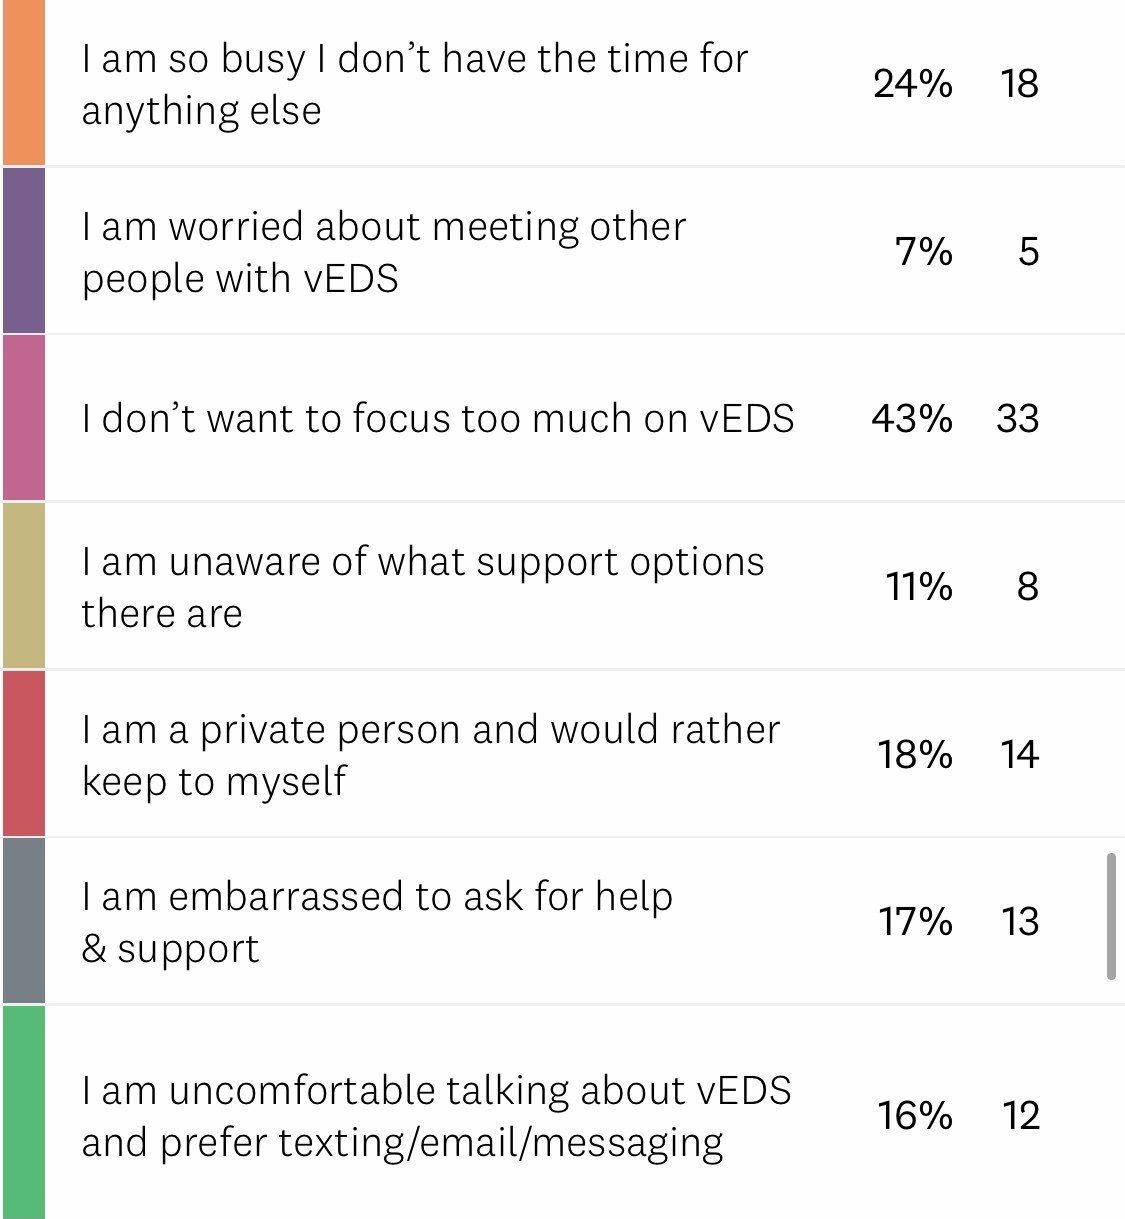Select the green swatch for prefer texting answer
The image size is (1125, 1219).
(x=23, y=1112)
